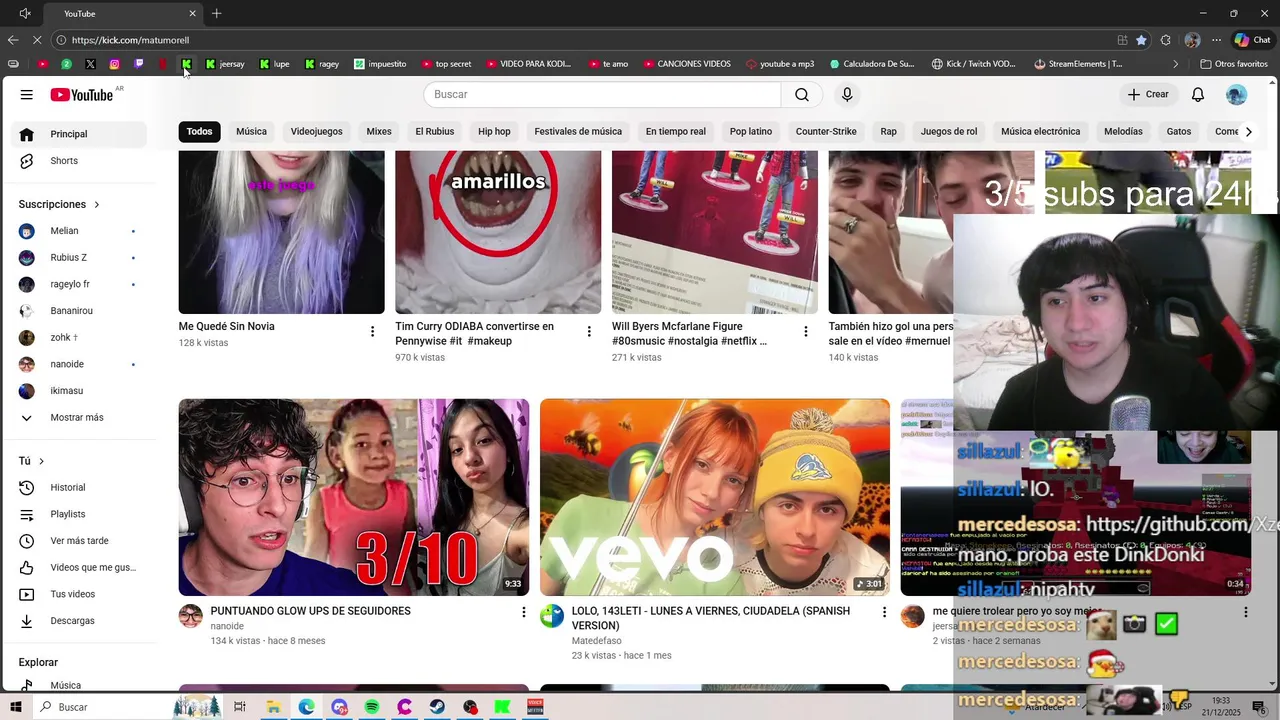Open Spotify from the taskbar
The height and width of the screenshot is (720, 1280).
tap(372, 707)
